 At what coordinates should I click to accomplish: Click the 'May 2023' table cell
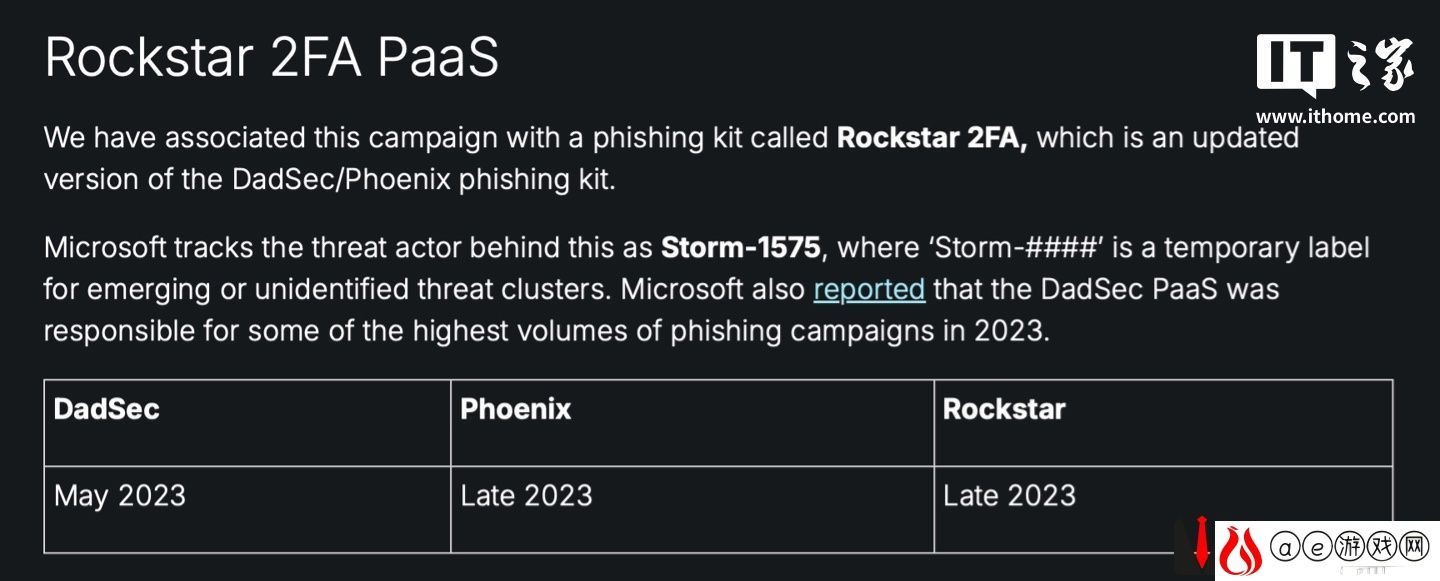point(120,496)
